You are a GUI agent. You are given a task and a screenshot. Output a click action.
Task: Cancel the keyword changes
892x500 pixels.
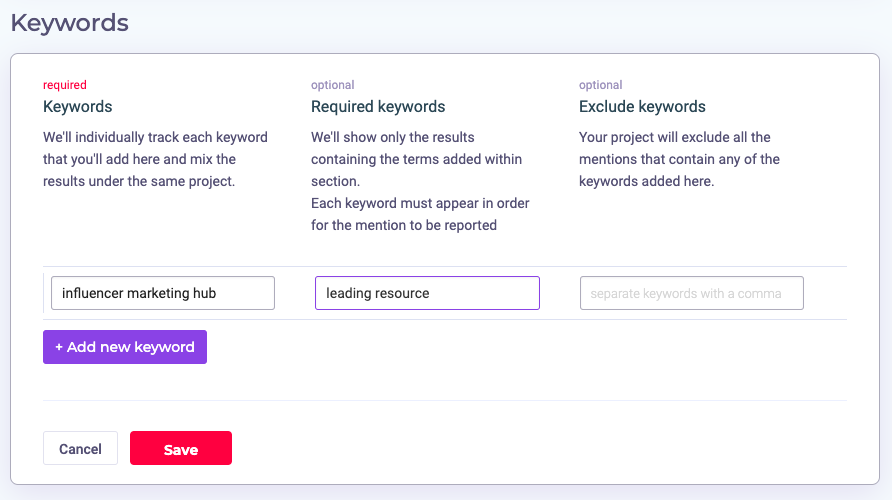(80, 449)
